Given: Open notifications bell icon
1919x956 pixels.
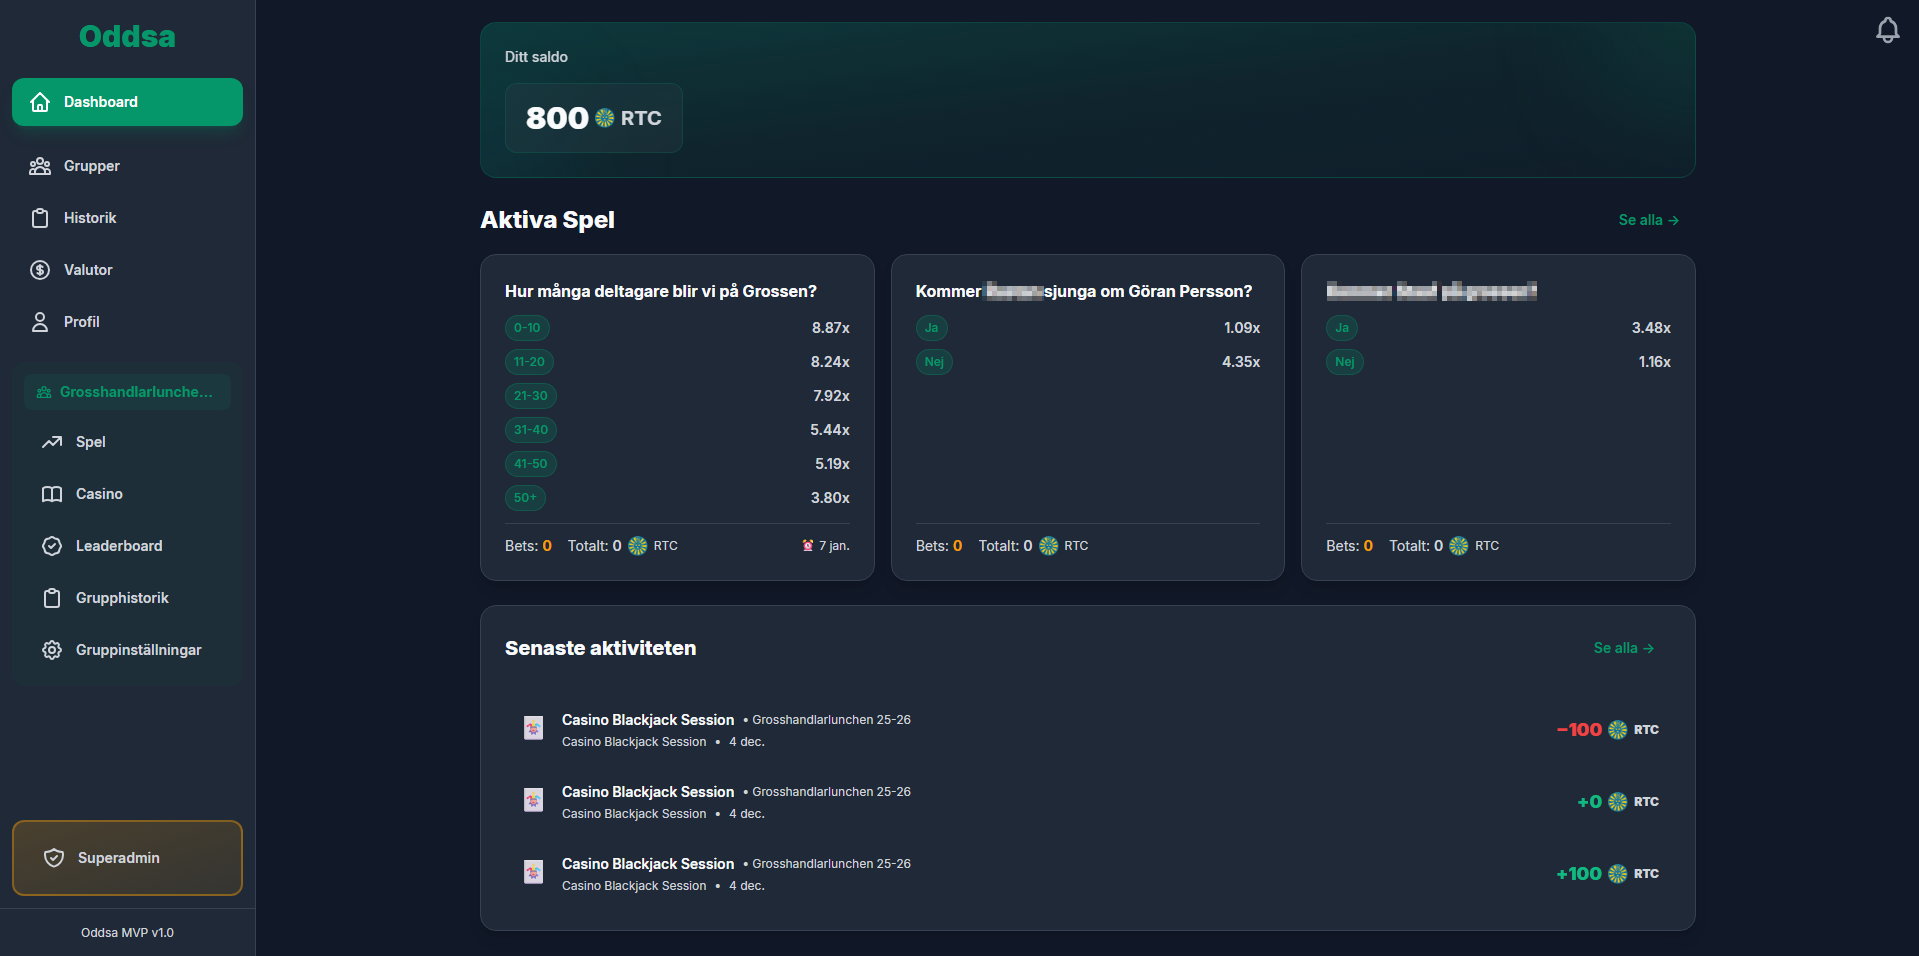Looking at the screenshot, I should (1887, 30).
